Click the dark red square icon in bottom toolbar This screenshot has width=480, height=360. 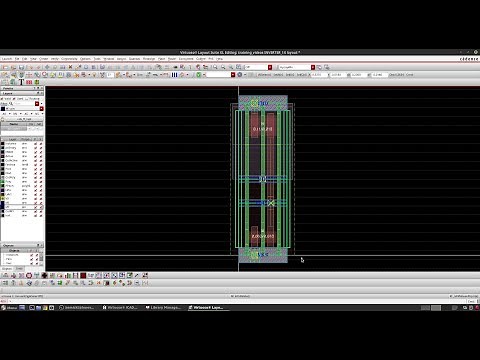83,275
